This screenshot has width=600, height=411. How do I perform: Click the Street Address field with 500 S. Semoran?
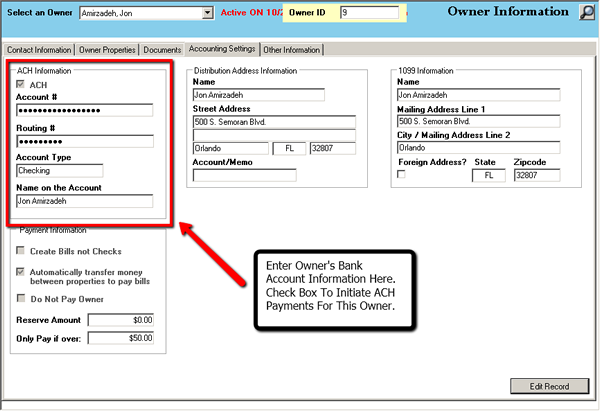coord(274,122)
